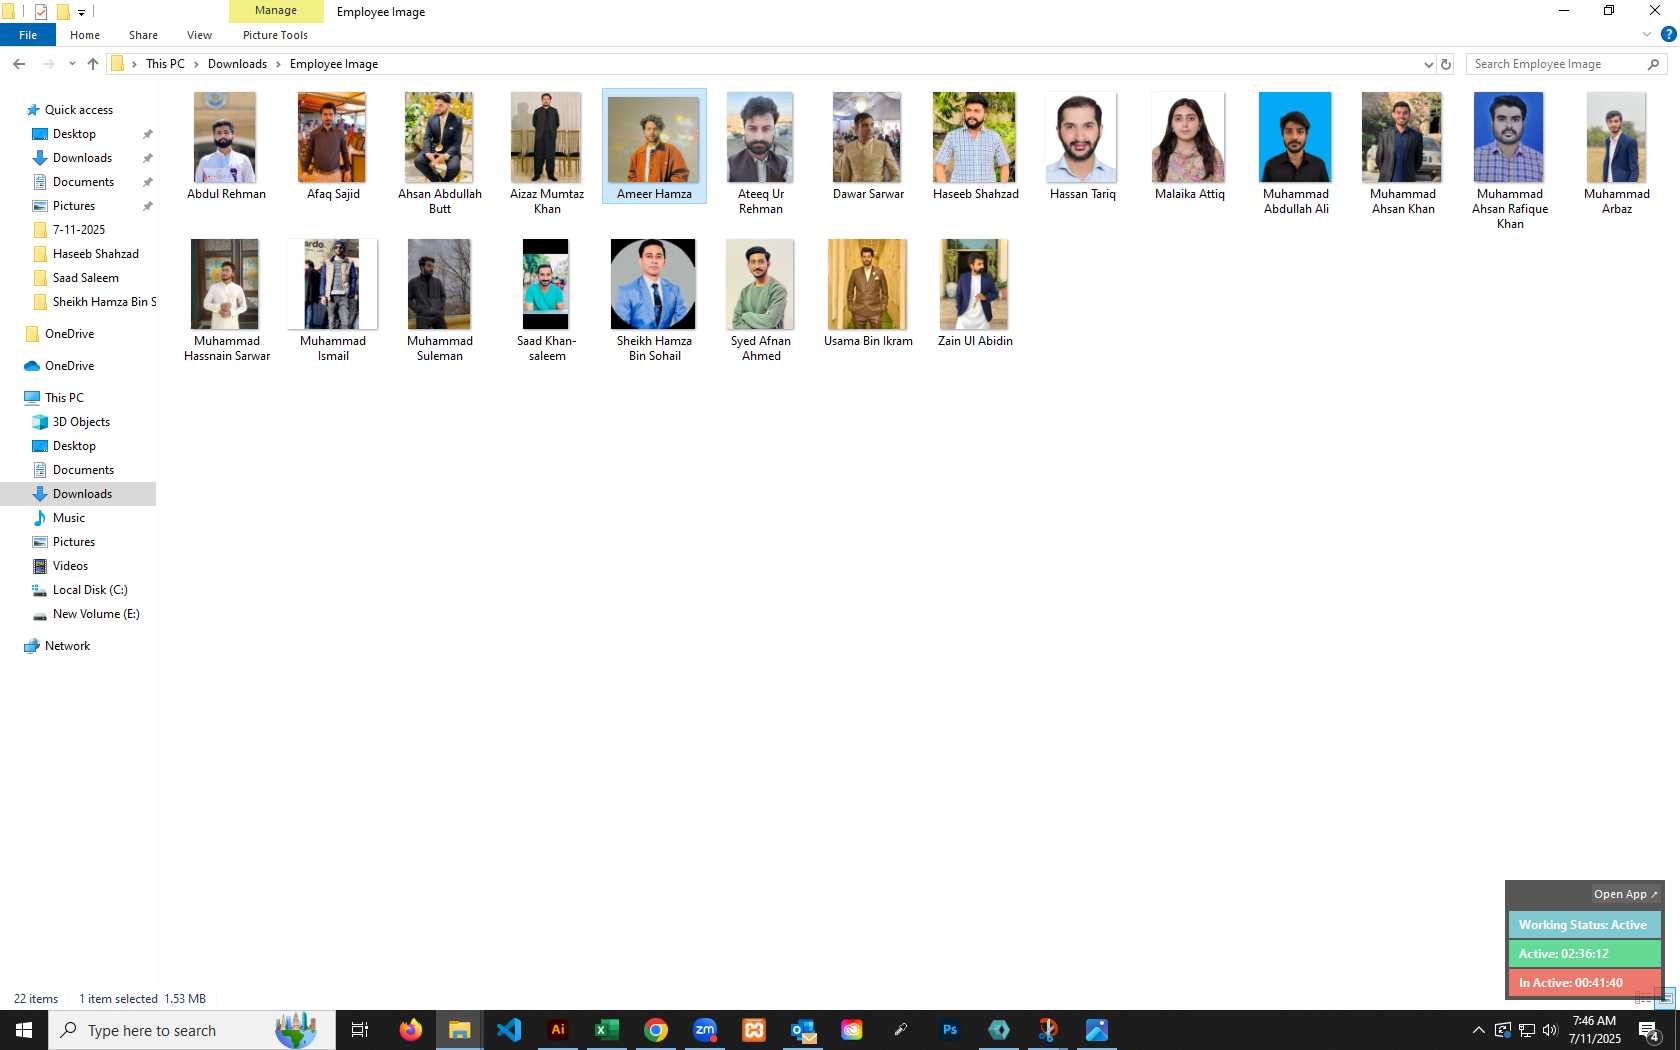Open the Windows Start menu
1680x1050 pixels.
[24, 1030]
